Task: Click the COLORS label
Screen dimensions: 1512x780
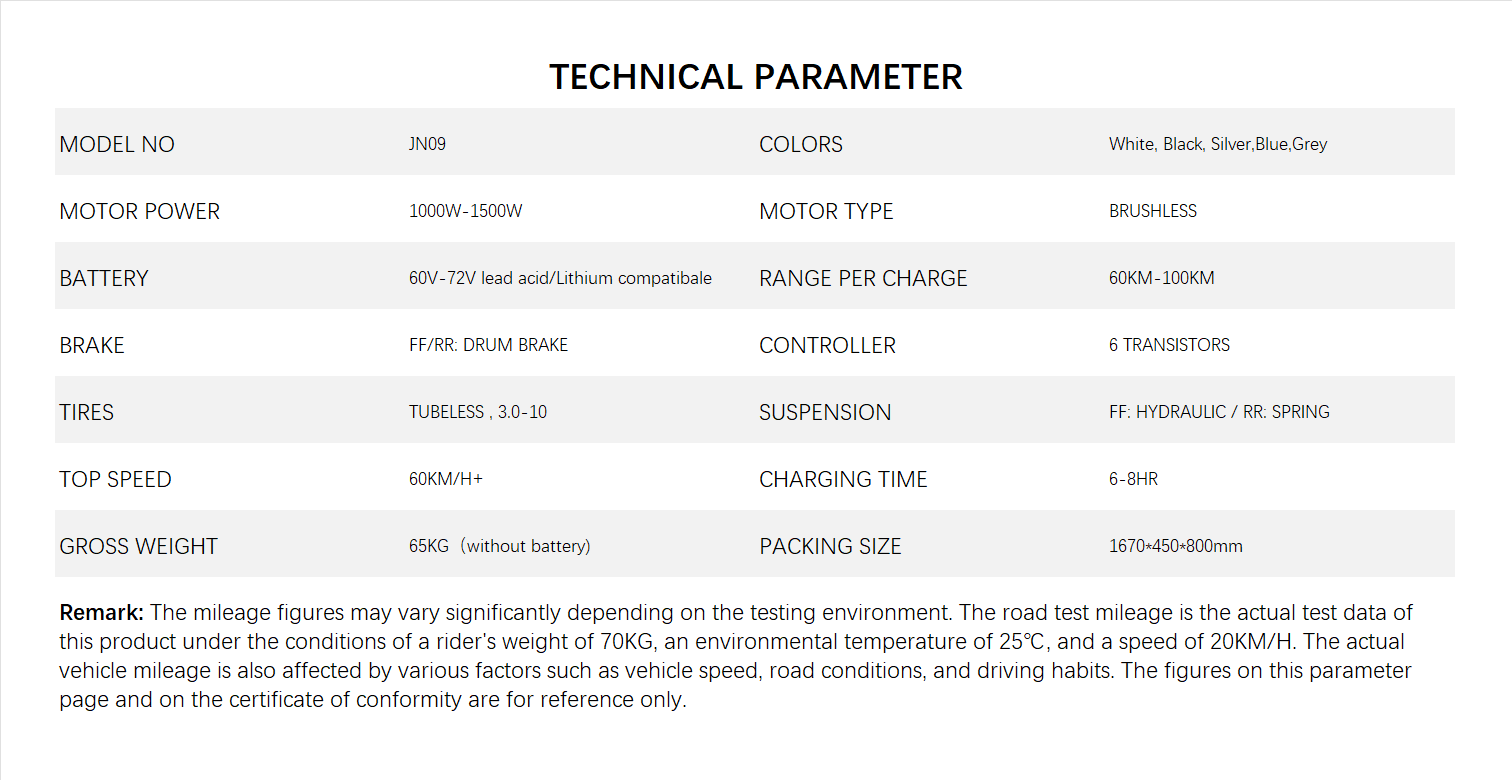Action: click(x=800, y=144)
